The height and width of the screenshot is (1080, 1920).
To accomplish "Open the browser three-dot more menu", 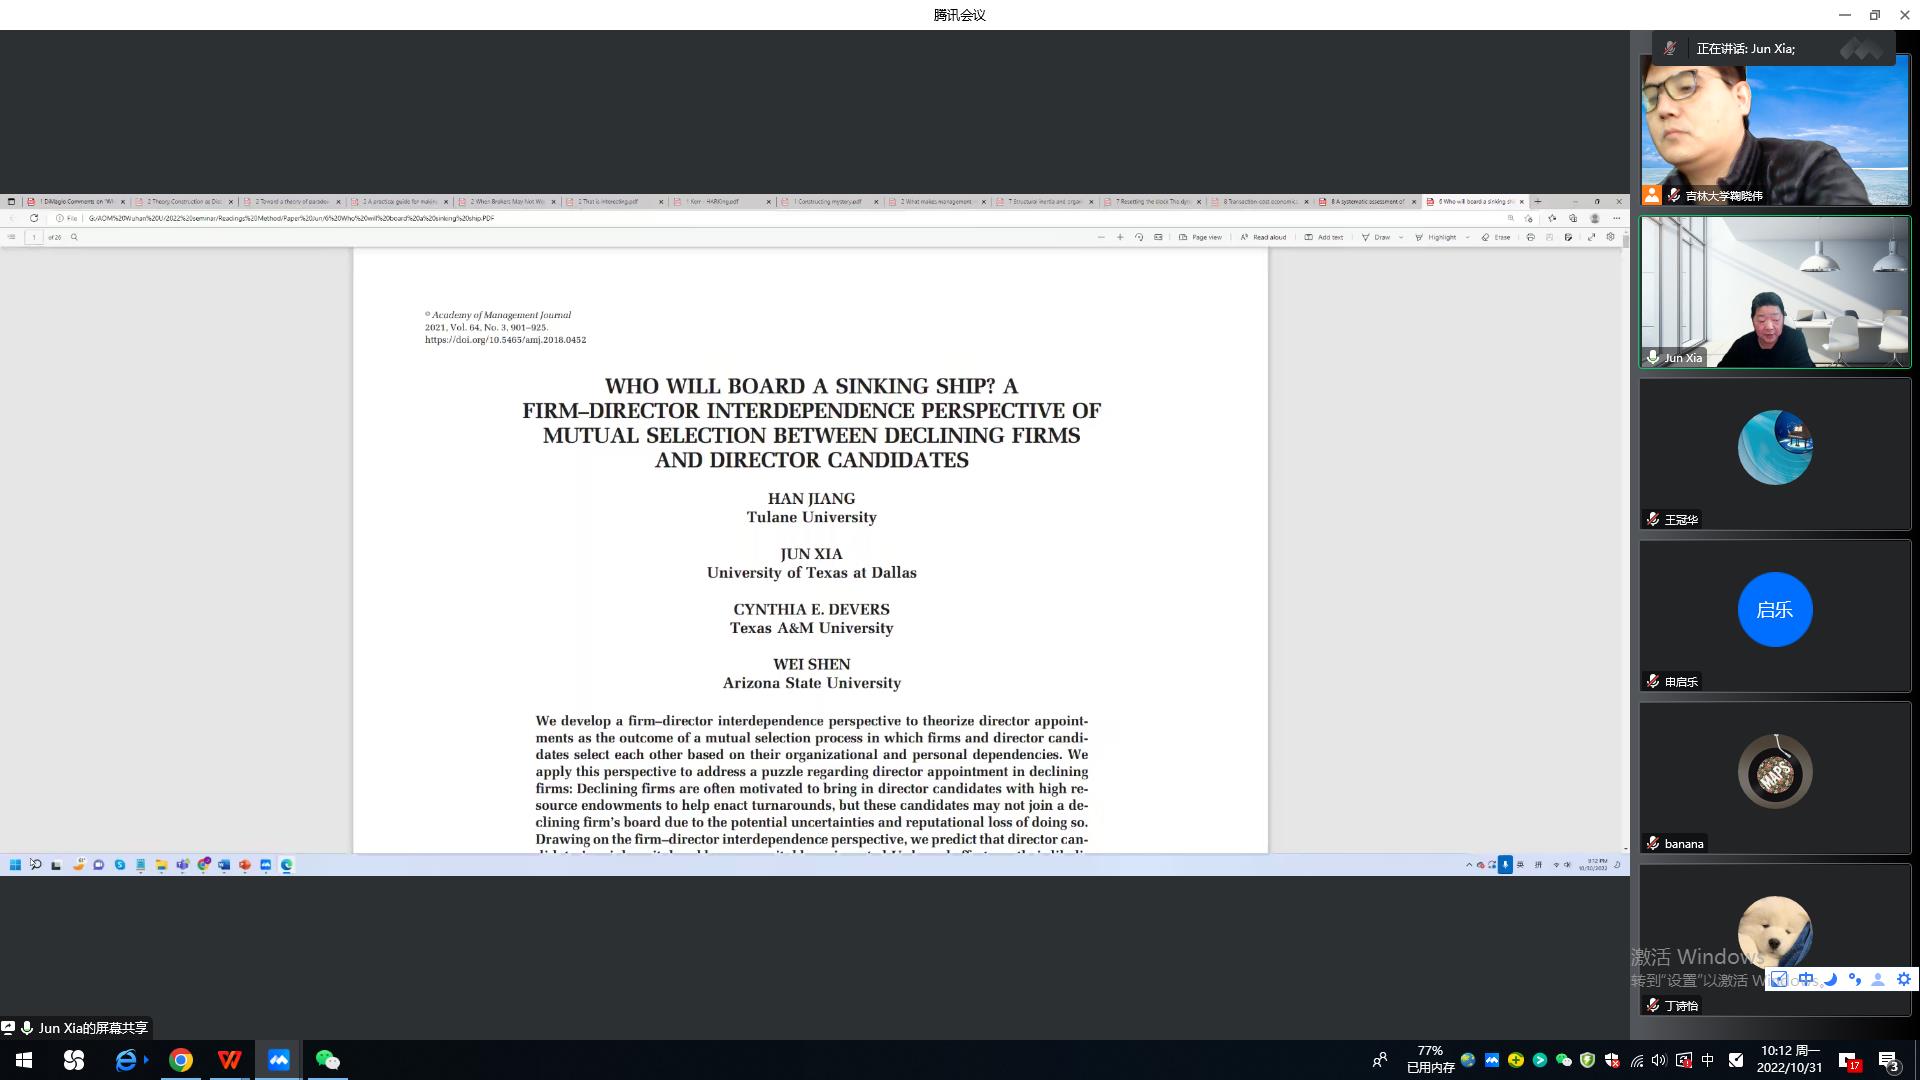I will (1616, 218).
